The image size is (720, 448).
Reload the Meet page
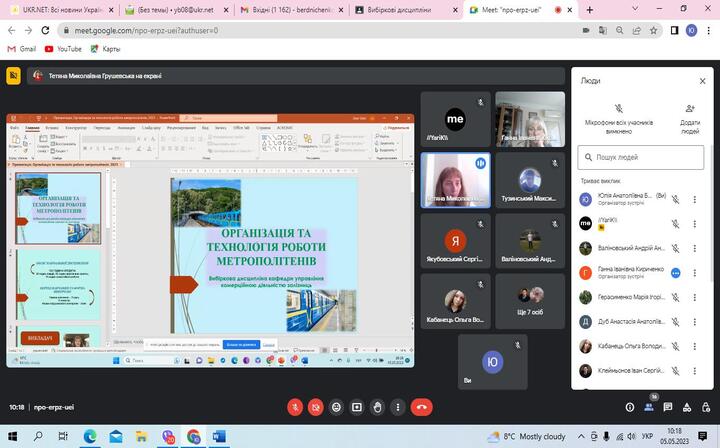(45, 30)
